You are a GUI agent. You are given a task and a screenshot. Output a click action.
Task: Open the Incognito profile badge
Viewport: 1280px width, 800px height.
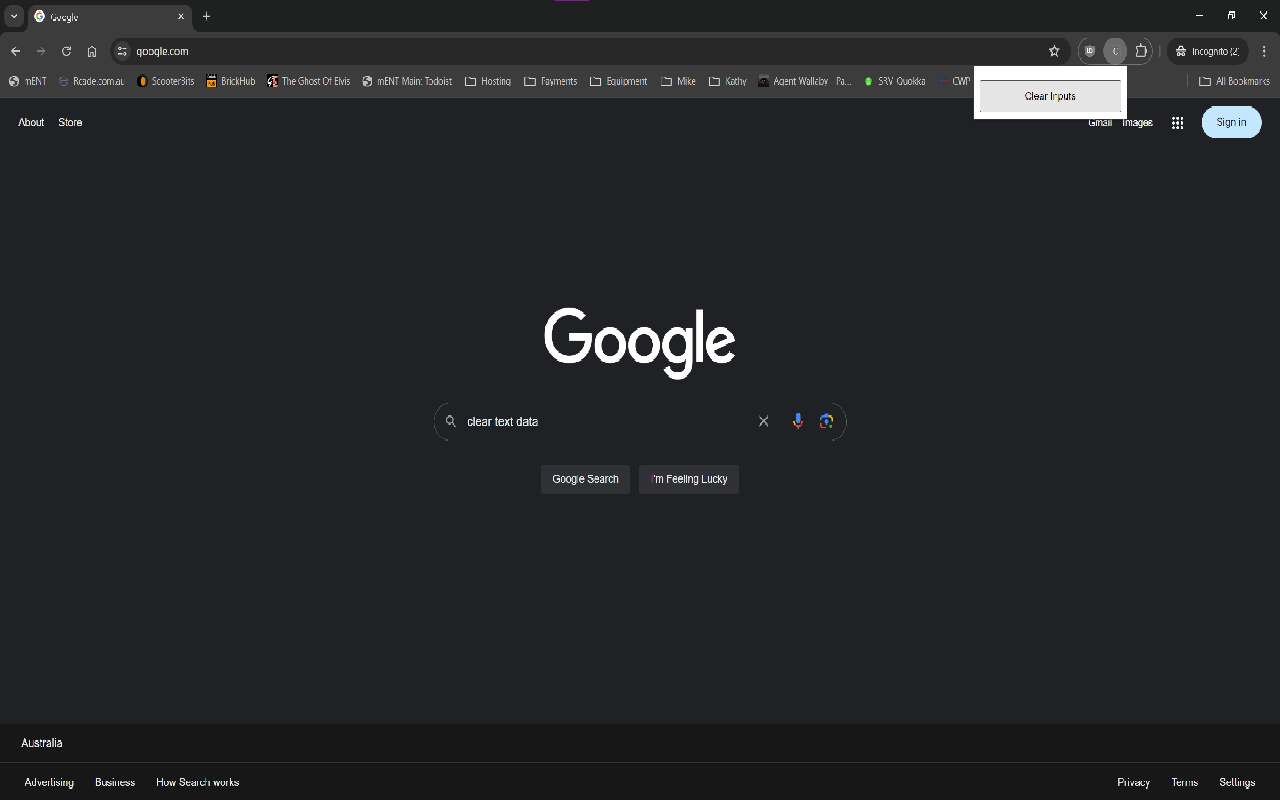[1207, 51]
